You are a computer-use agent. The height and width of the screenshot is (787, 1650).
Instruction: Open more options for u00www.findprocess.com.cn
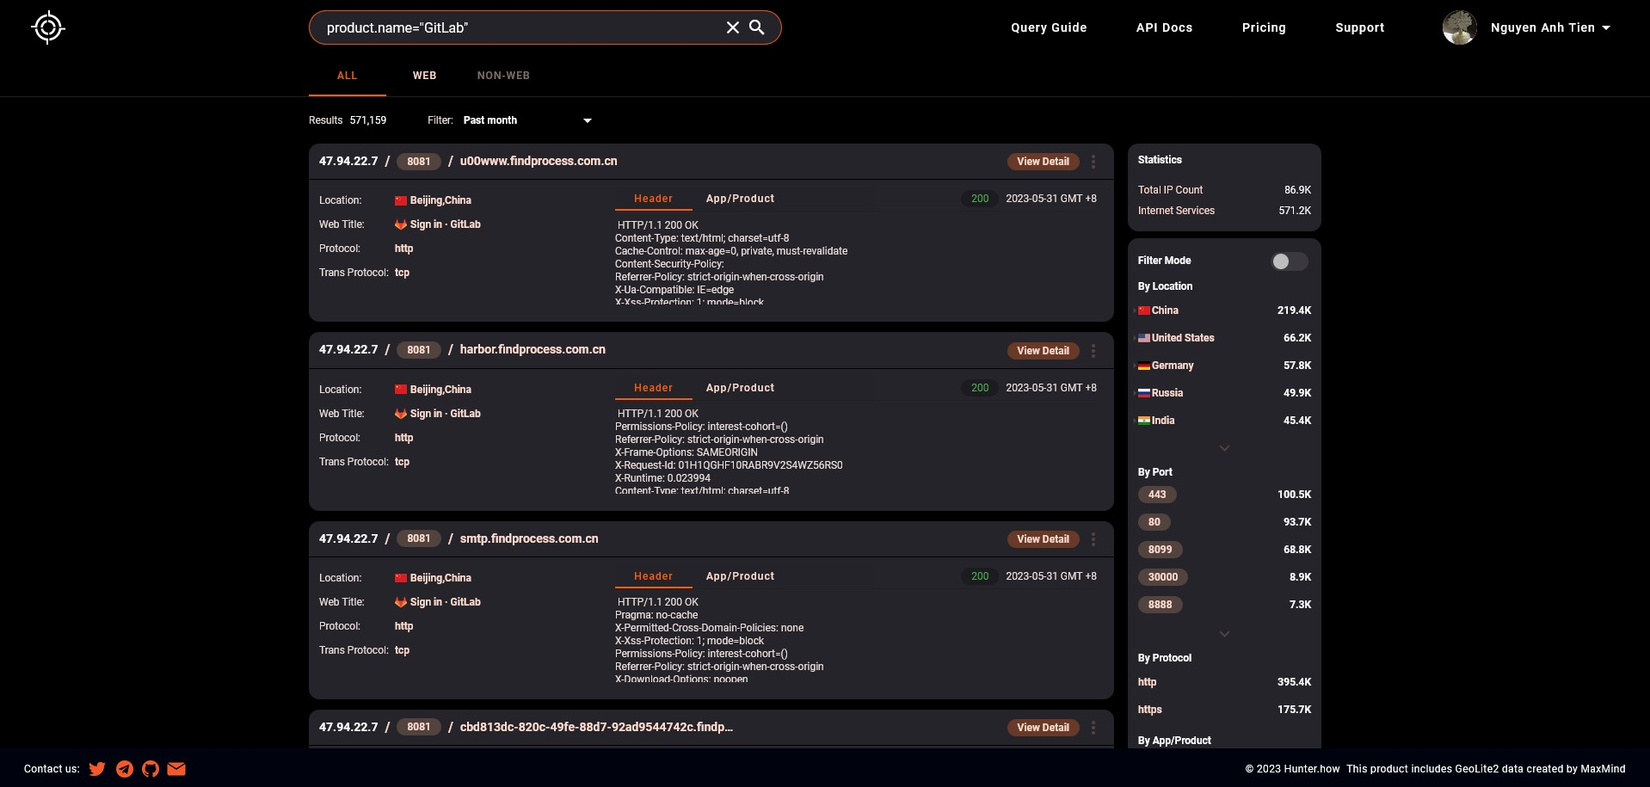point(1093,161)
